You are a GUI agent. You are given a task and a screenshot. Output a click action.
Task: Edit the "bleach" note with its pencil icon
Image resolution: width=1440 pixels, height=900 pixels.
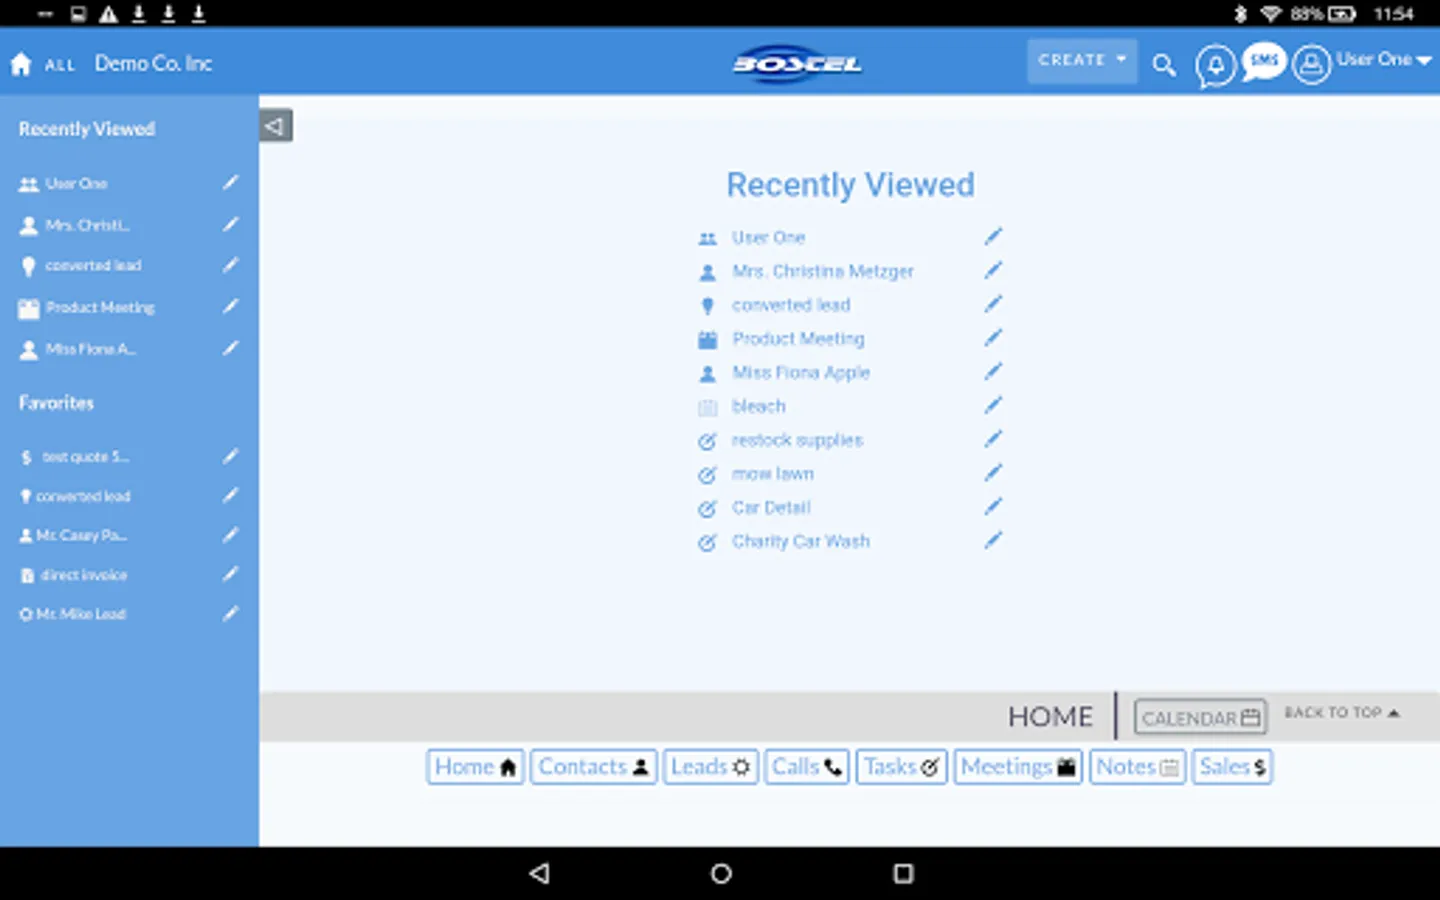coord(994,405)
